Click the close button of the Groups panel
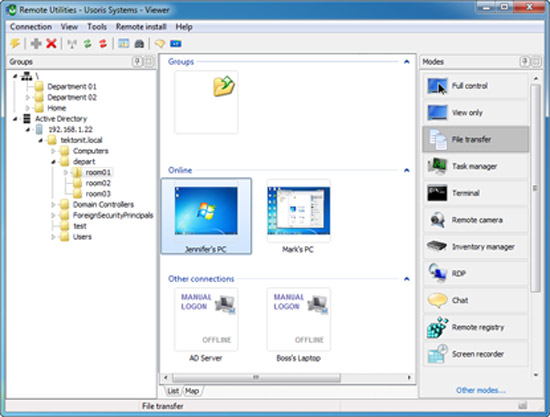This screenshot has height=417, width=550. click(149, 62)
